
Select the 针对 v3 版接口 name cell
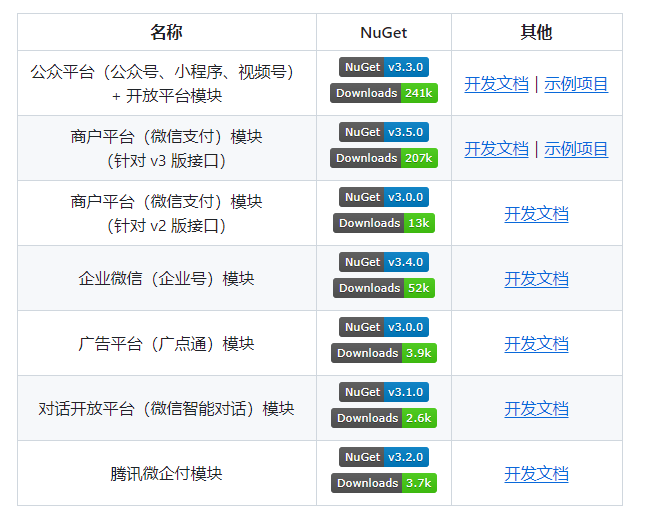(x=167, y=148)
